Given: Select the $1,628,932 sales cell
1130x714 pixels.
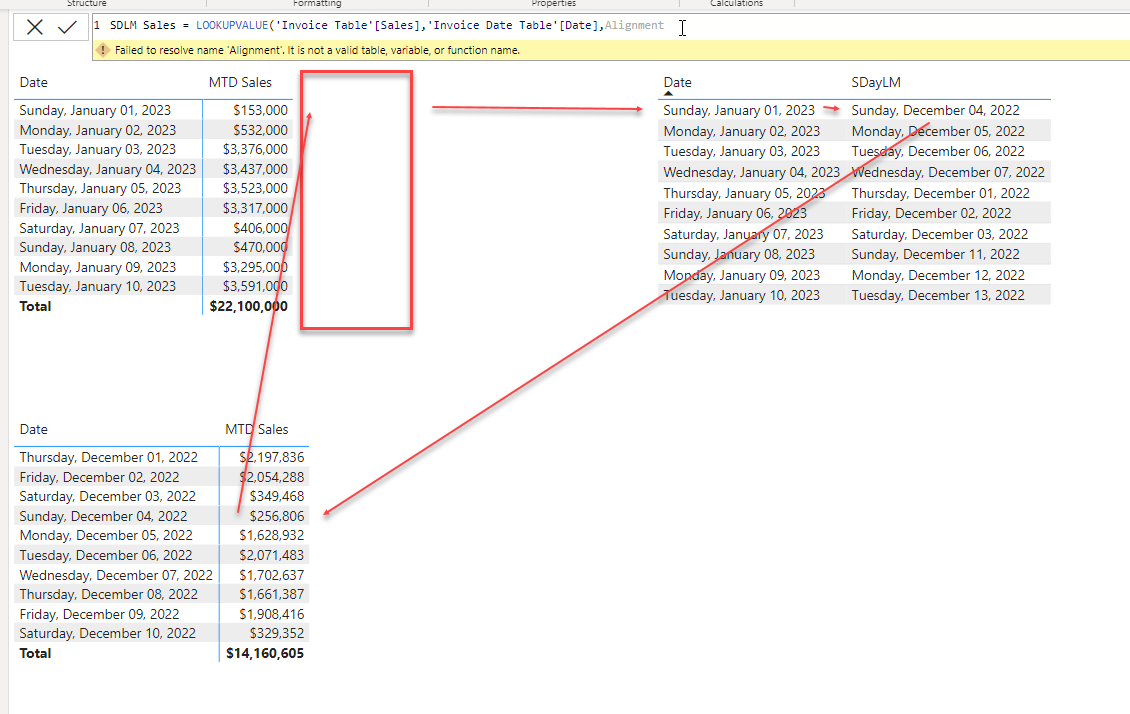Looking at the screenshot, I should coord(272,535).
